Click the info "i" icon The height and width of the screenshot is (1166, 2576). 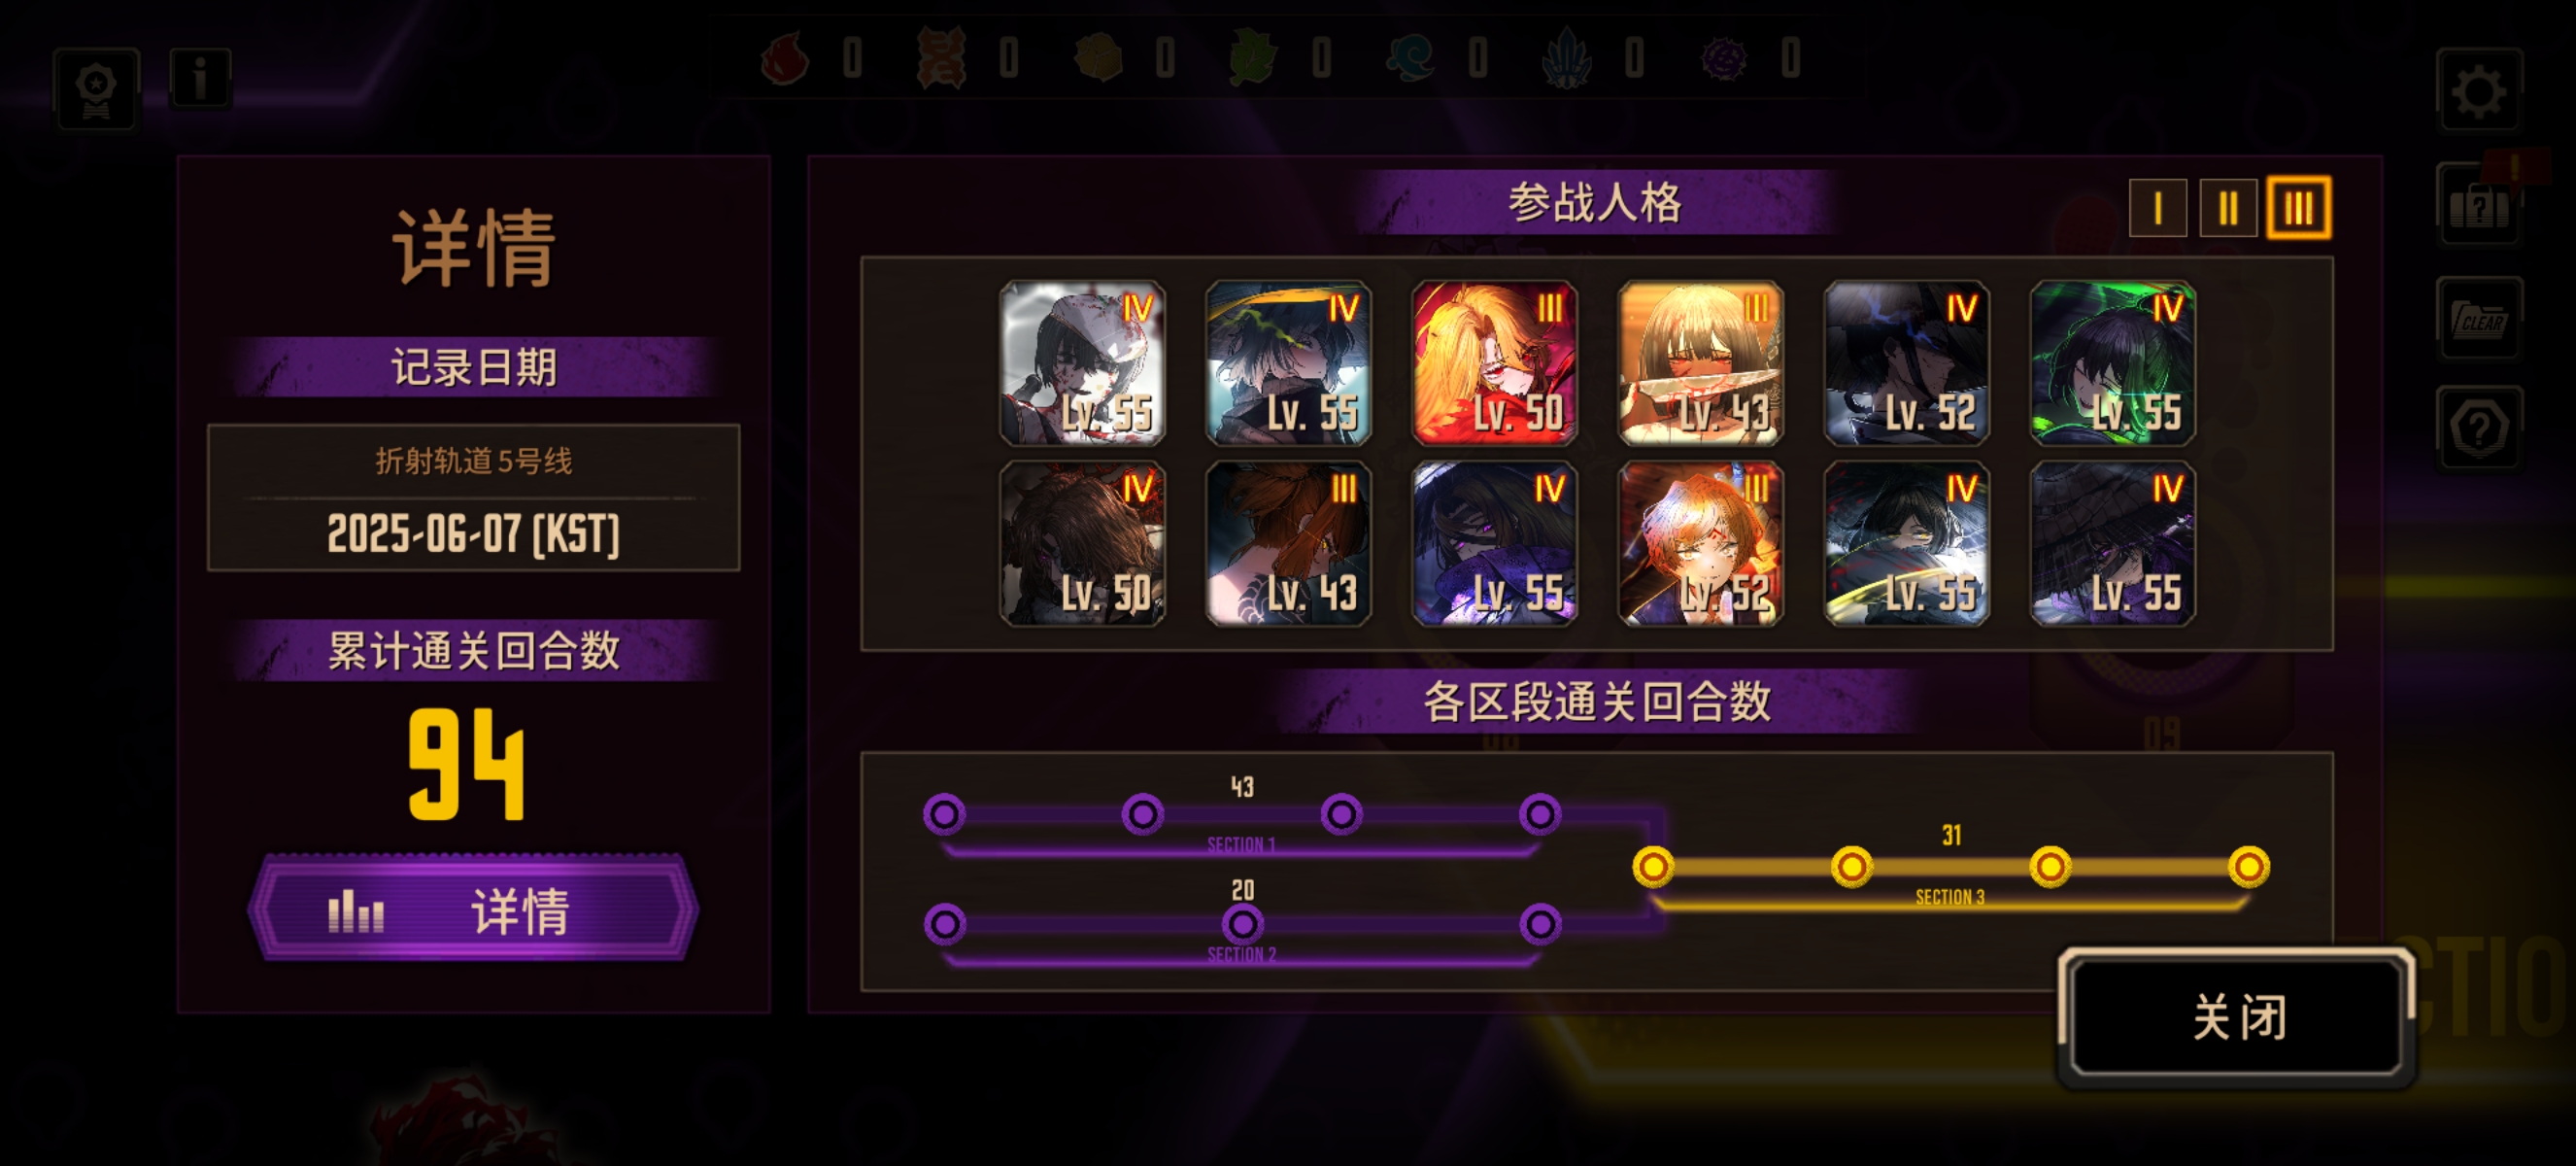pyautogui.click(x=201, y=77)
